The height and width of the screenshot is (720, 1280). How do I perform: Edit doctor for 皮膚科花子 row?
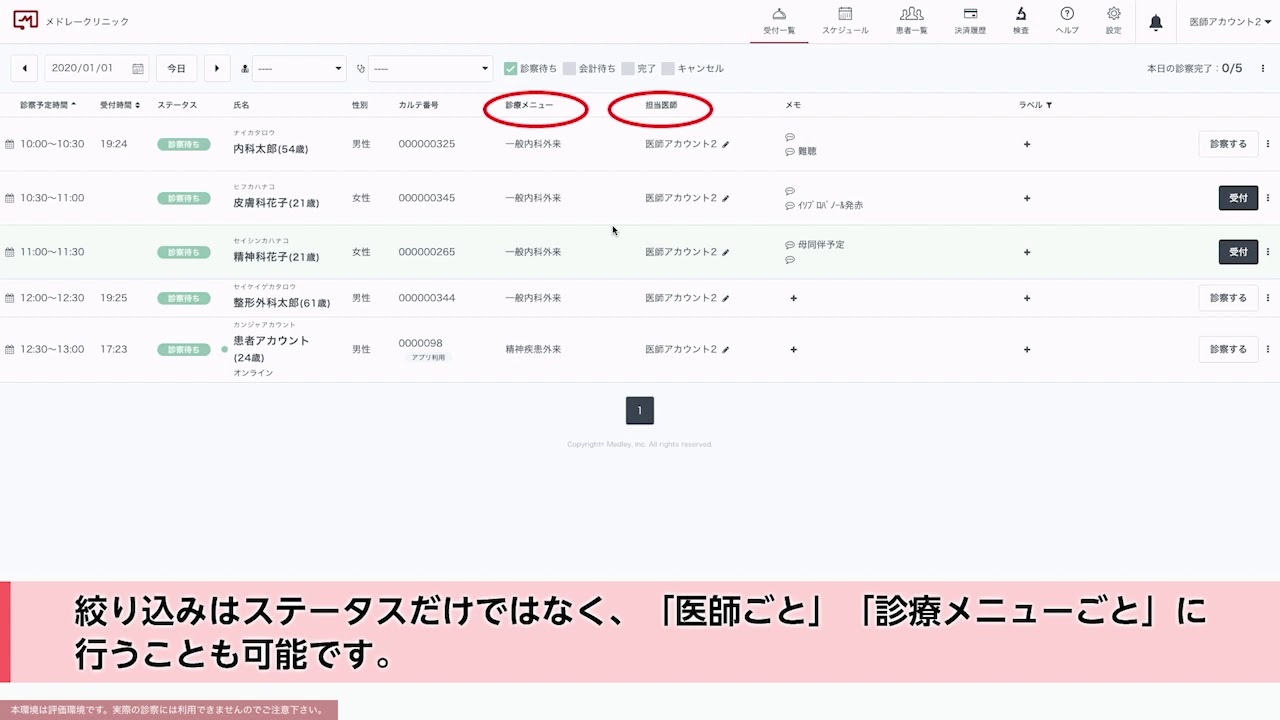pyautogui.click(x=726, y=198)
